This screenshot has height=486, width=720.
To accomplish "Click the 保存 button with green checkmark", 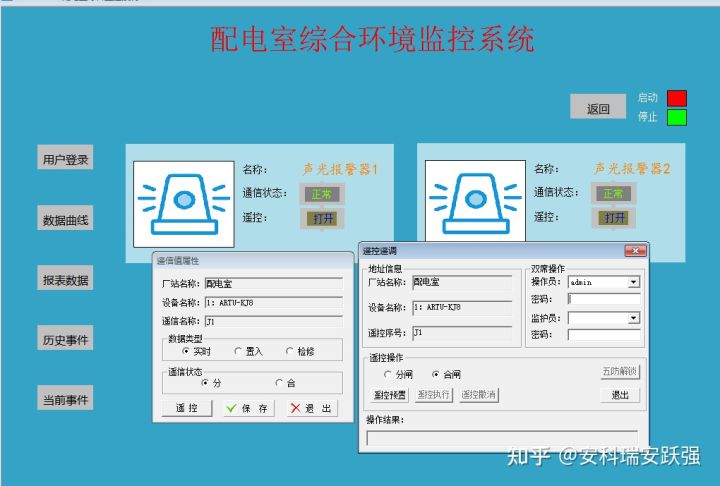I will pos(244,408).
